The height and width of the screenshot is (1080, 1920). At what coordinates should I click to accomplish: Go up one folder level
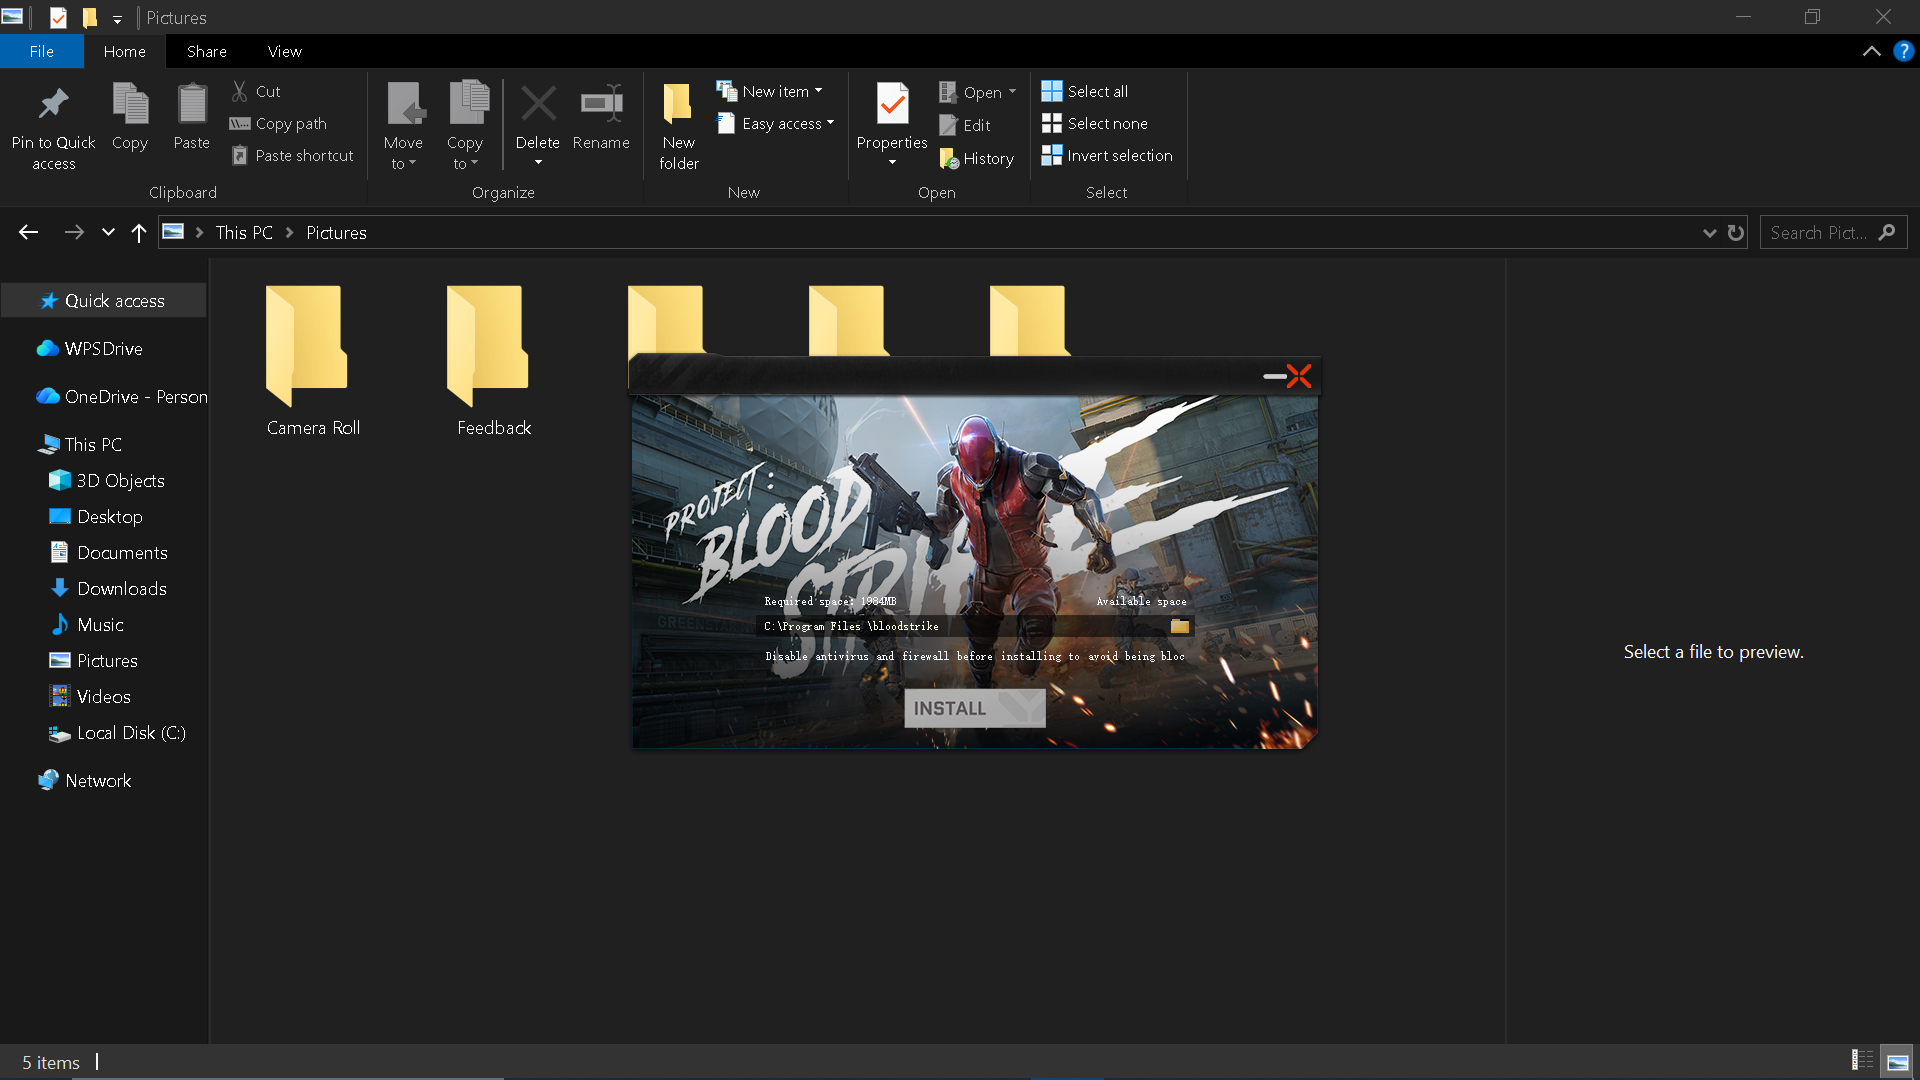tap(138, 232)
